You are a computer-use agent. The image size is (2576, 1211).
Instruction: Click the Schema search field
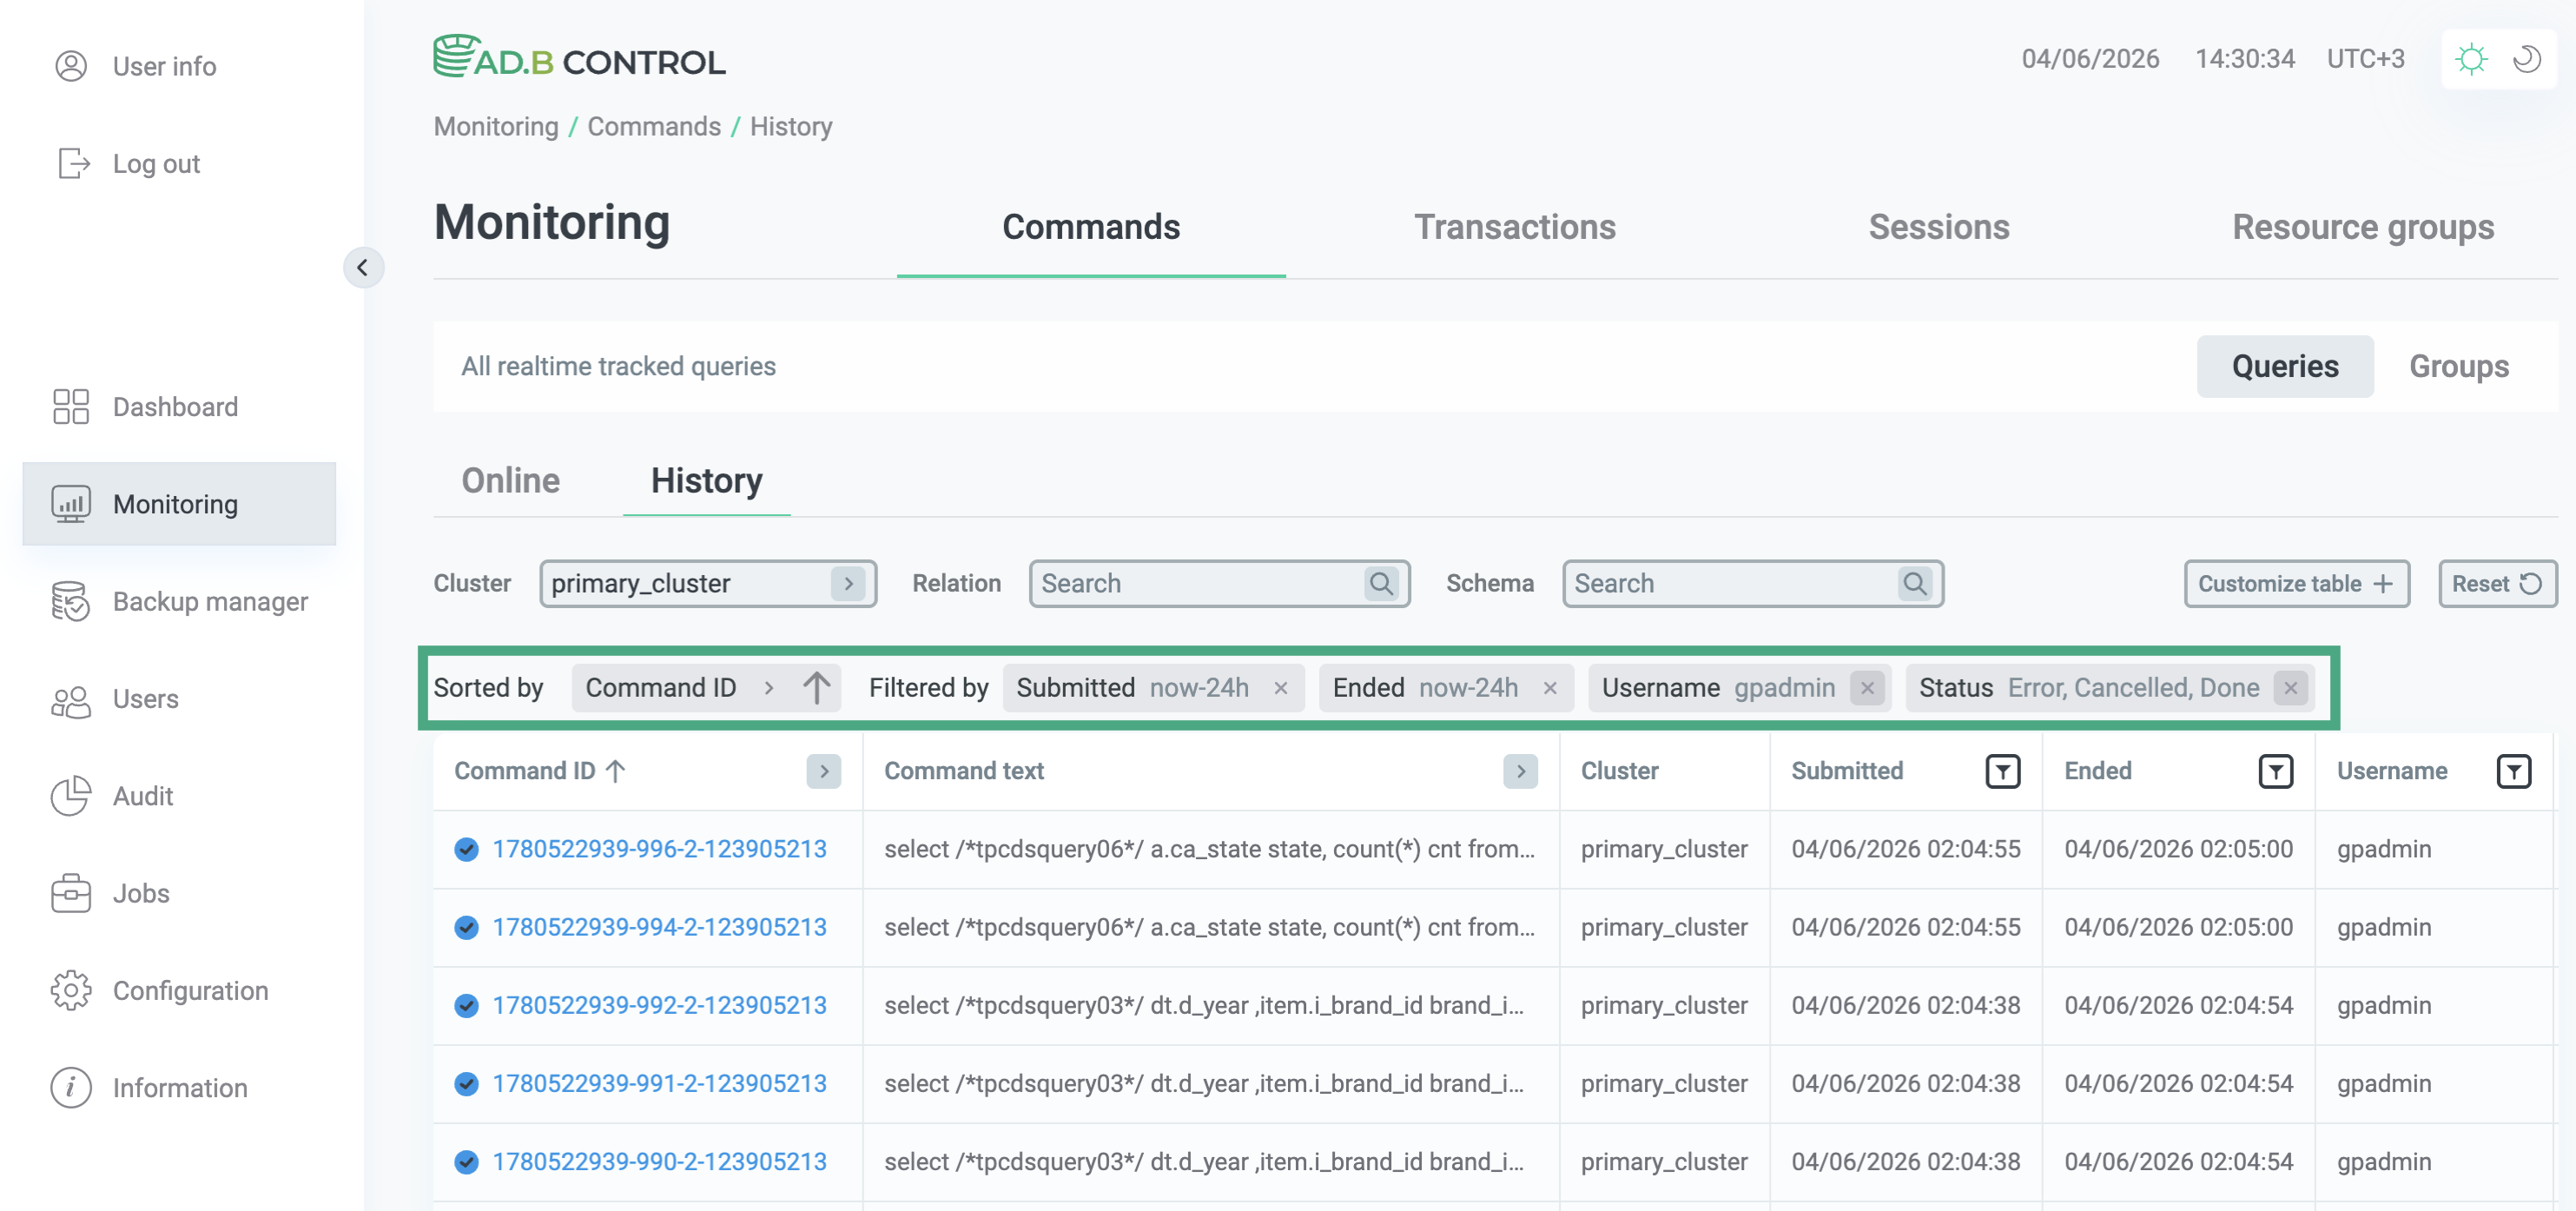point(1753,583)
